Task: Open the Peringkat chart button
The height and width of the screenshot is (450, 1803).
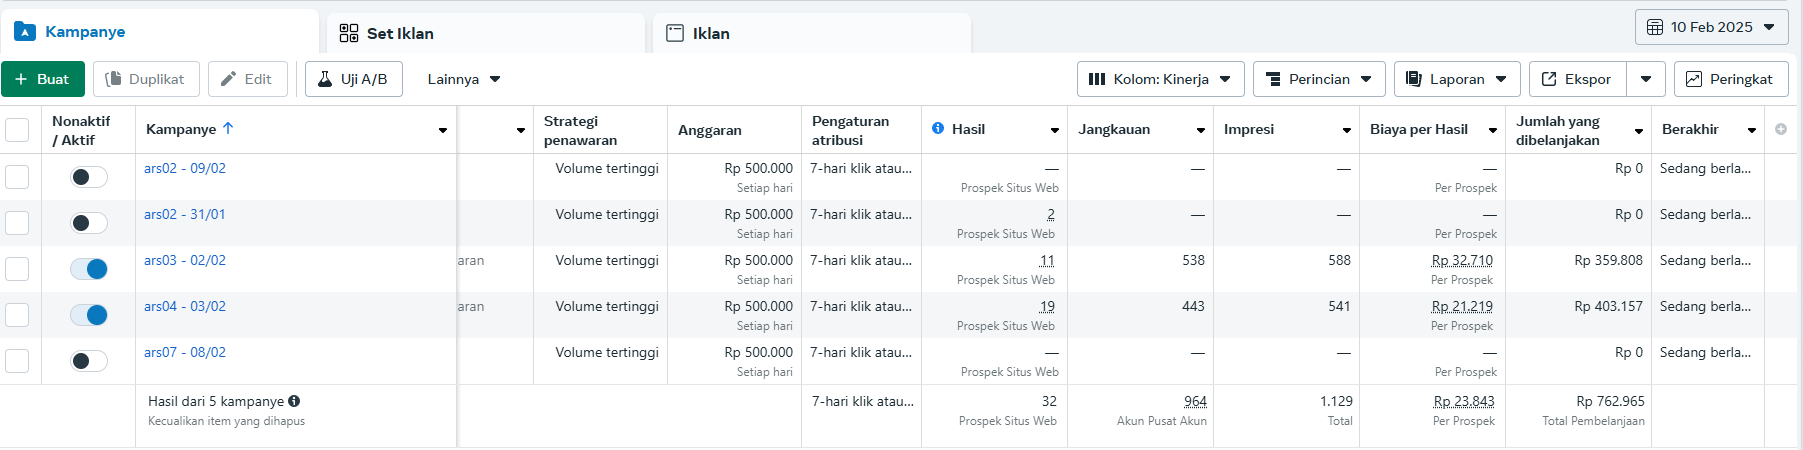Action: [x=1730, y=79]
